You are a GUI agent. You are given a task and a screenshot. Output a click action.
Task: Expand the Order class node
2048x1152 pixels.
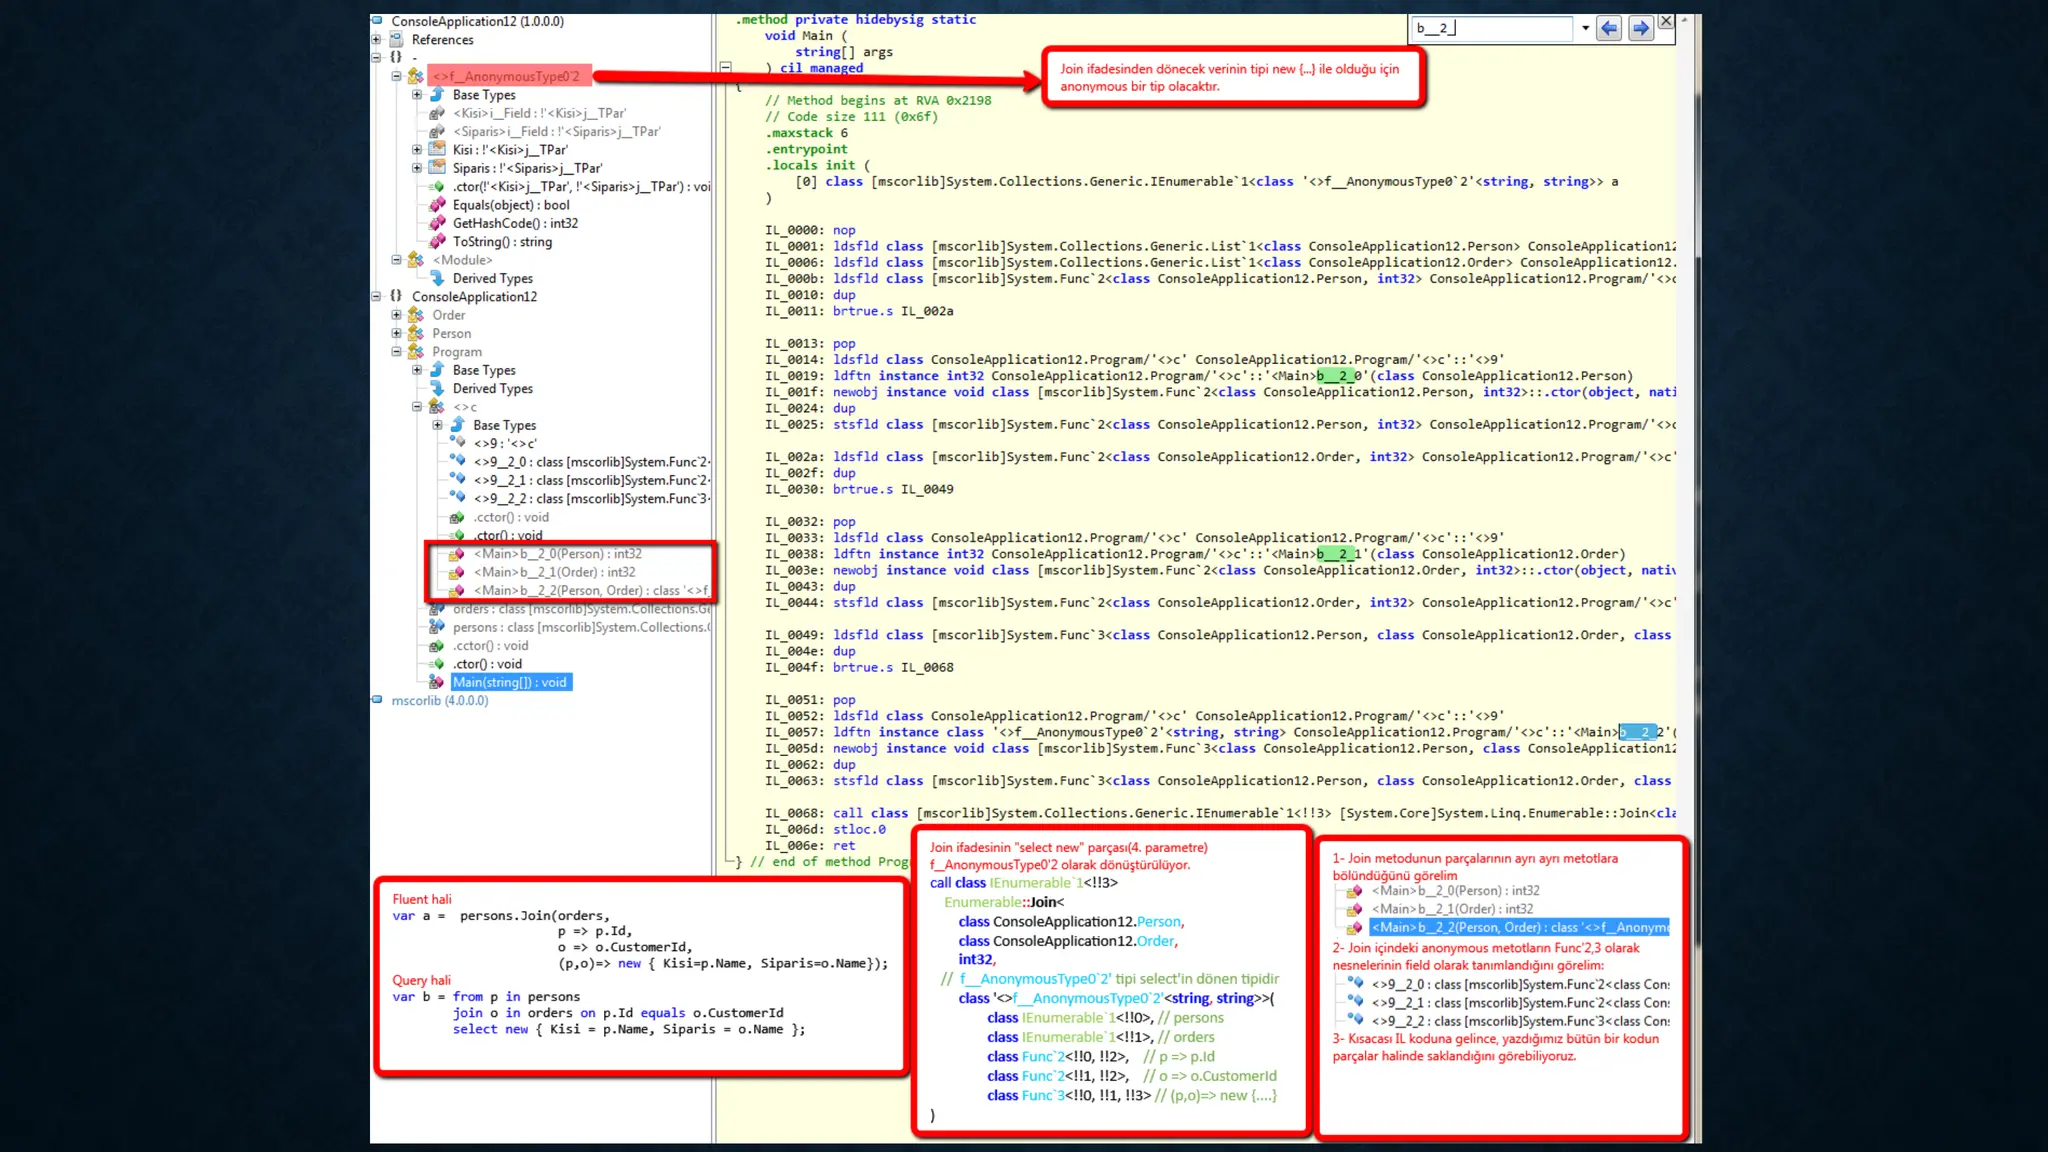point(397,315)
